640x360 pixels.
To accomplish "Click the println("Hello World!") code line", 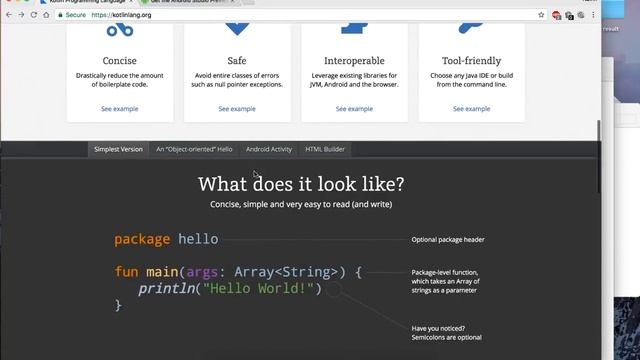I will (x=230, y=289).
